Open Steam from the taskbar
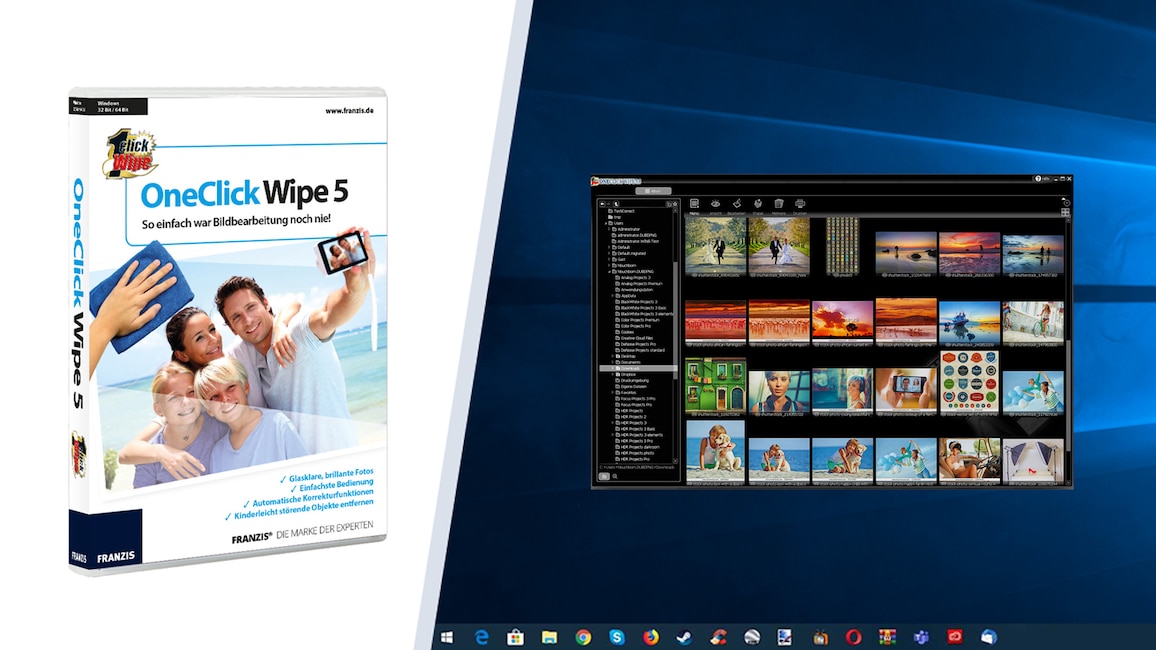1156x650 pixels. [x=684, y=637]
